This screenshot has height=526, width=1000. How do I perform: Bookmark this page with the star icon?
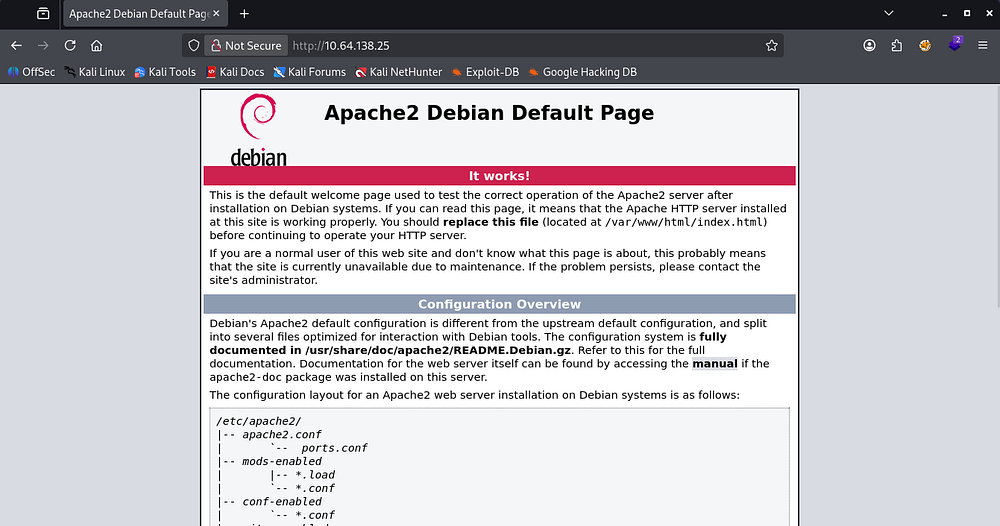771,45
